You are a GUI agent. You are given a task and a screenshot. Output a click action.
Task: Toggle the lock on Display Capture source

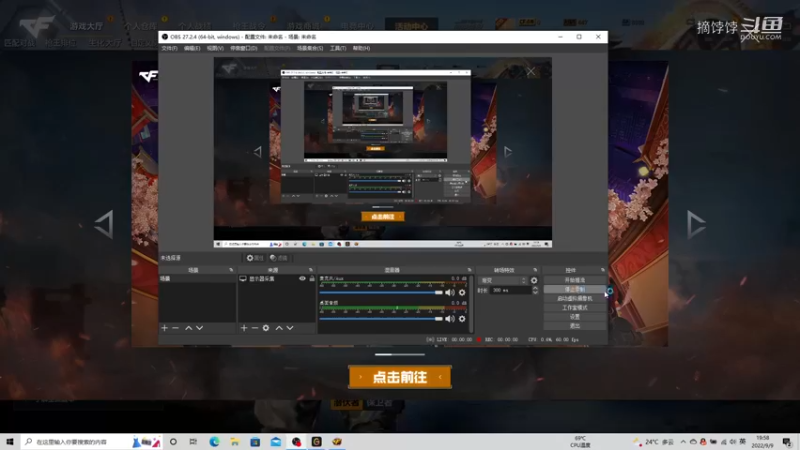point(312,279)
